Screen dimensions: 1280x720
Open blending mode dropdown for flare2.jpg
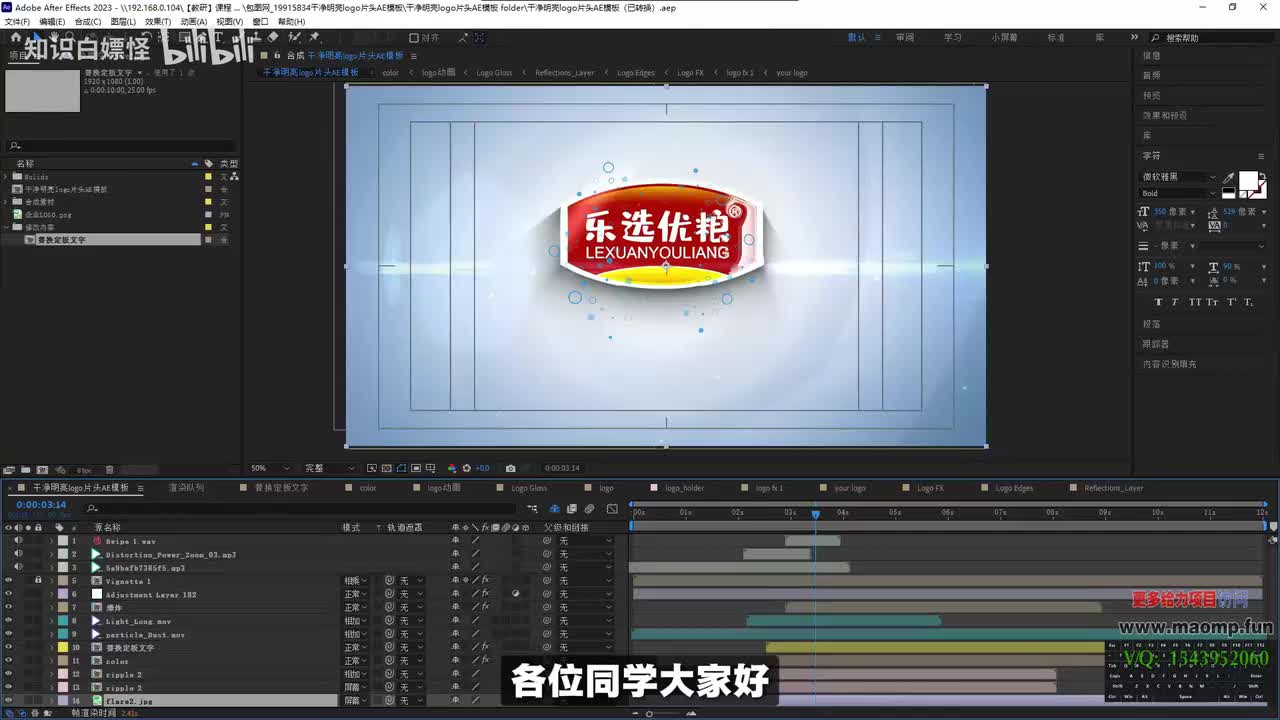tap(356, 701)
